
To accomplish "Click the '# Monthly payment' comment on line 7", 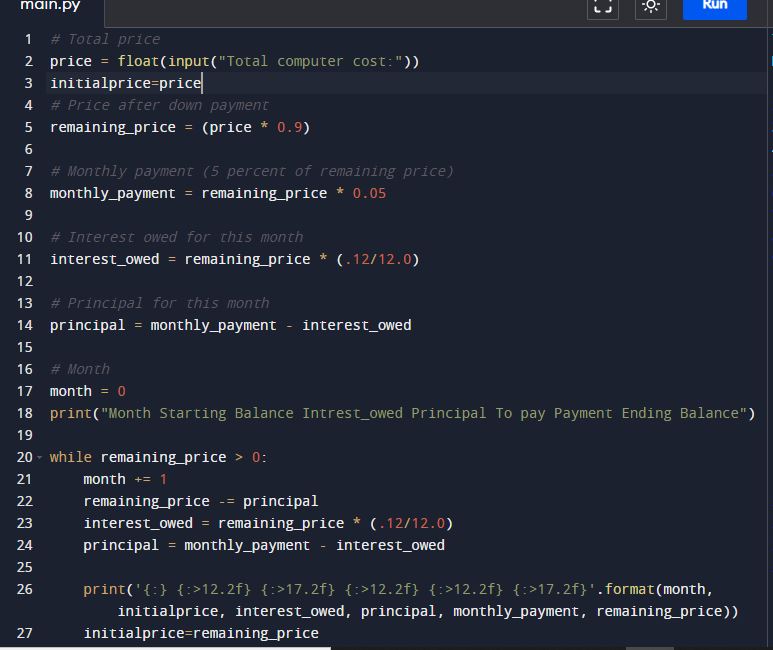I will [251, 171].
